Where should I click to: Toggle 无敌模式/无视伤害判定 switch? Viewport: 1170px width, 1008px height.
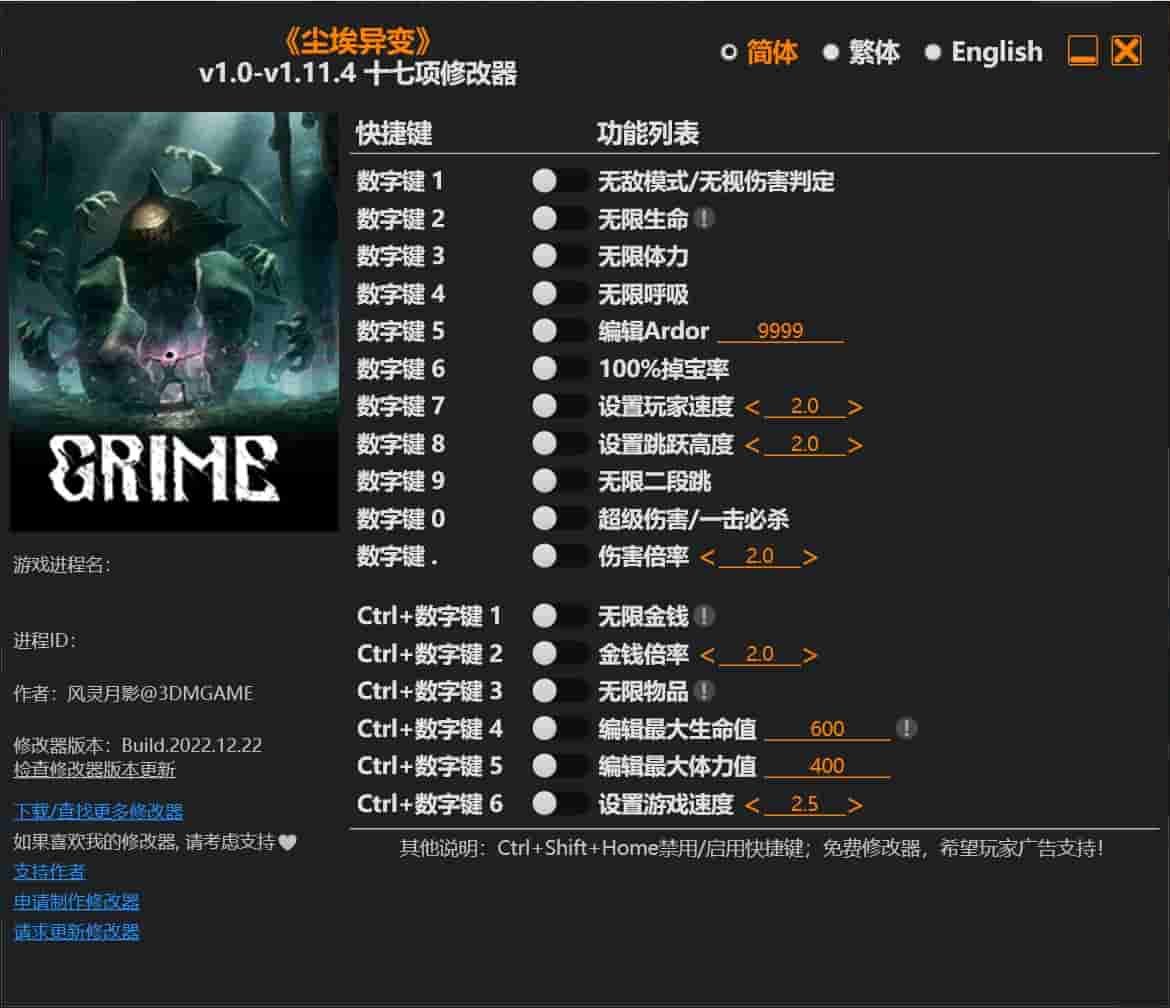559,181
